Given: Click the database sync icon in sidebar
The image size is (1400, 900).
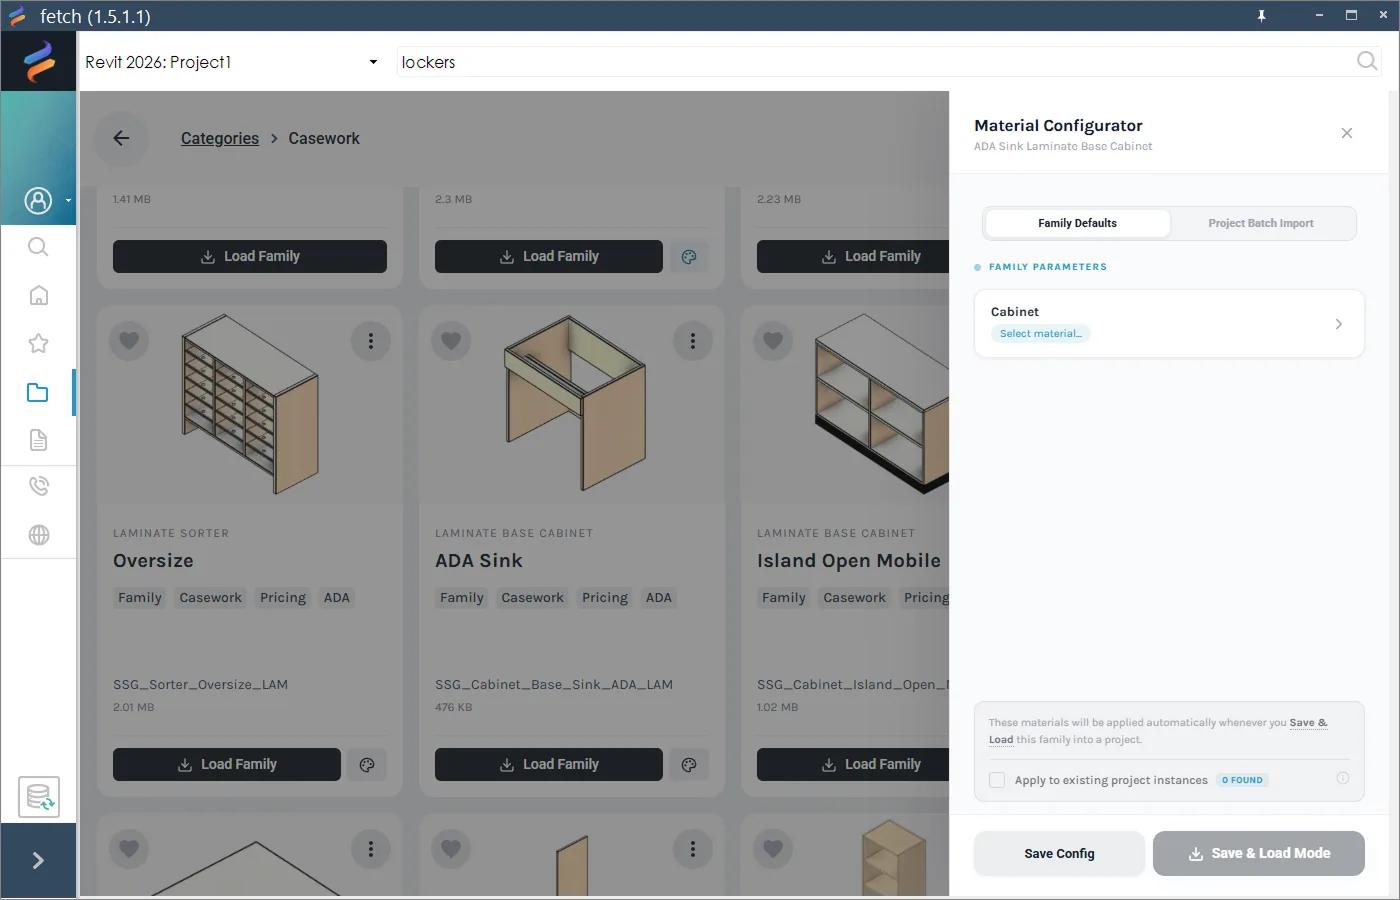Looking at the screenshot, I should point(39,797).
